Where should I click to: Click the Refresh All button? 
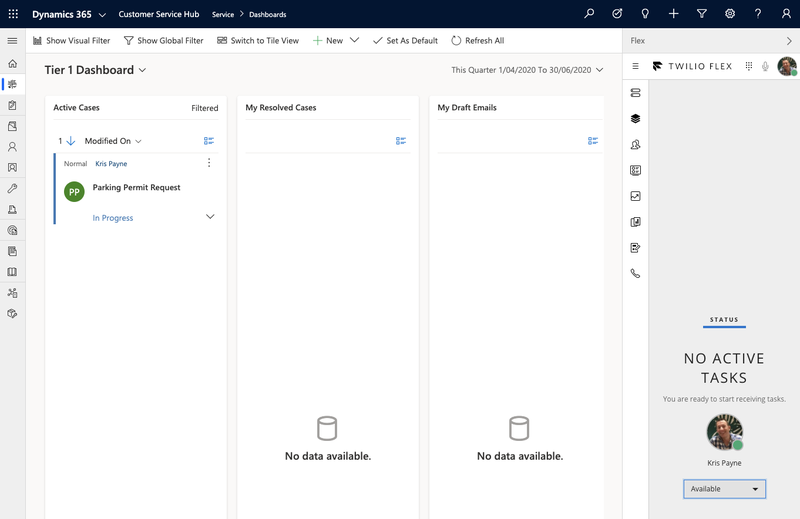pos(478,41)
